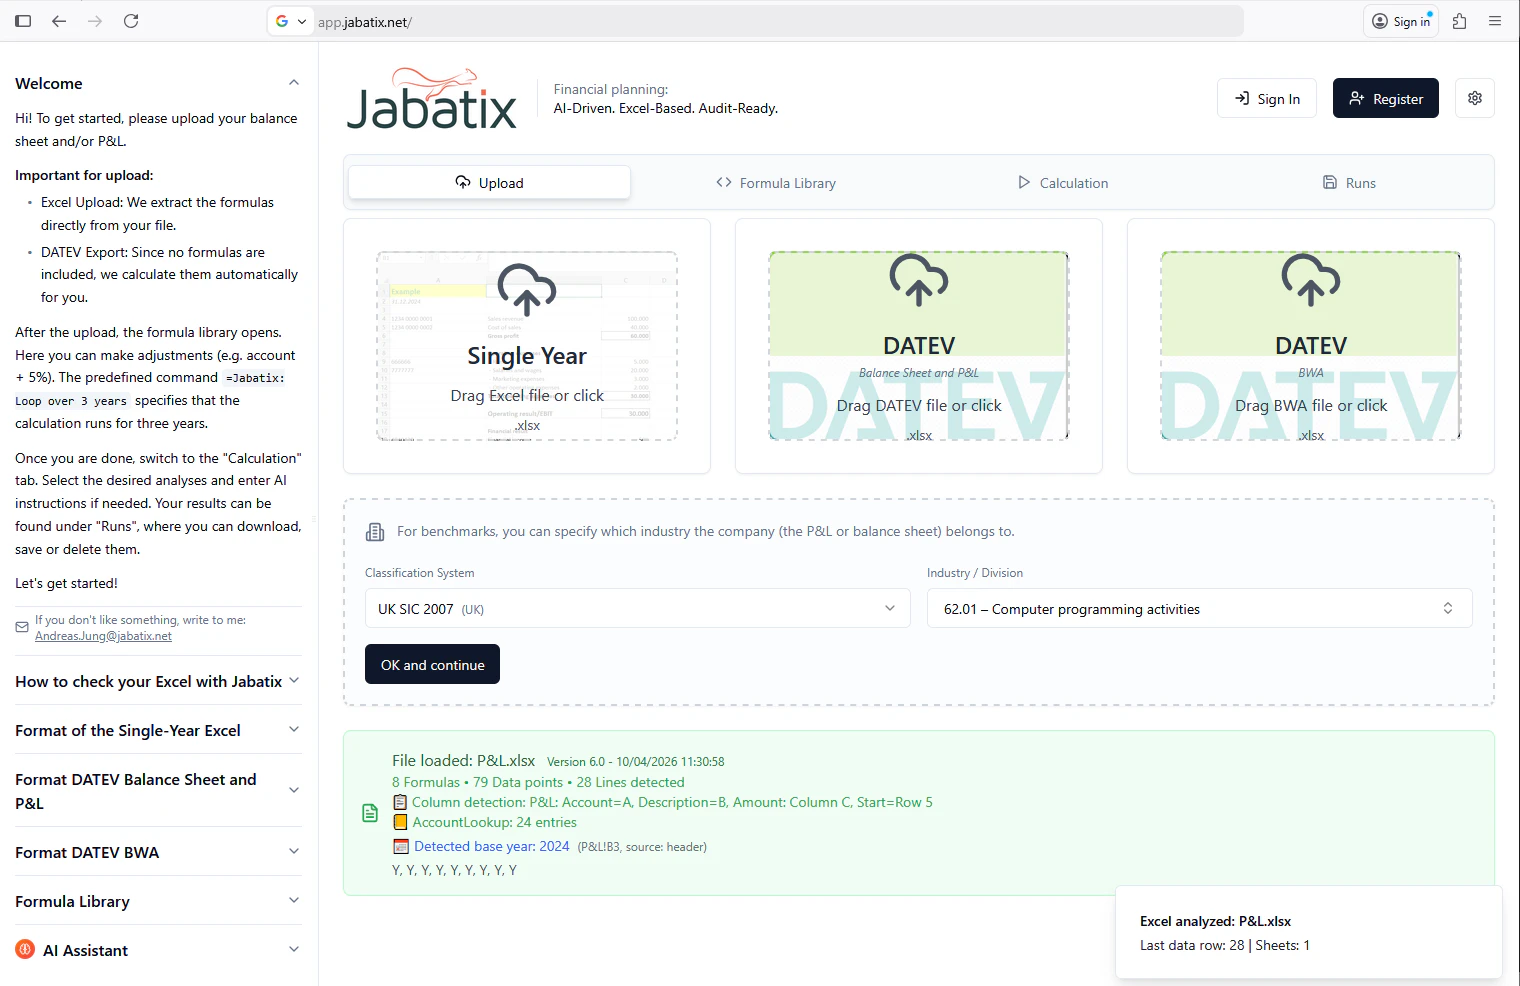This screenshot has width=1520, height=986.
Task: Collapse the Welcome sidebar section
Action: pos(293,82)
